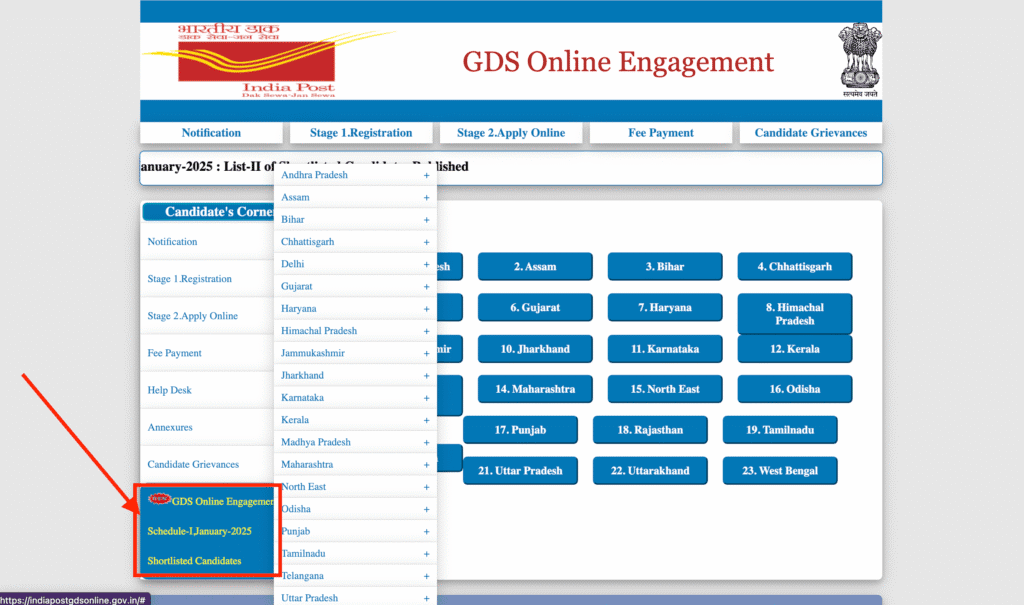
Task: Click the 6. Gujarat button
Action: click(535, 307)
